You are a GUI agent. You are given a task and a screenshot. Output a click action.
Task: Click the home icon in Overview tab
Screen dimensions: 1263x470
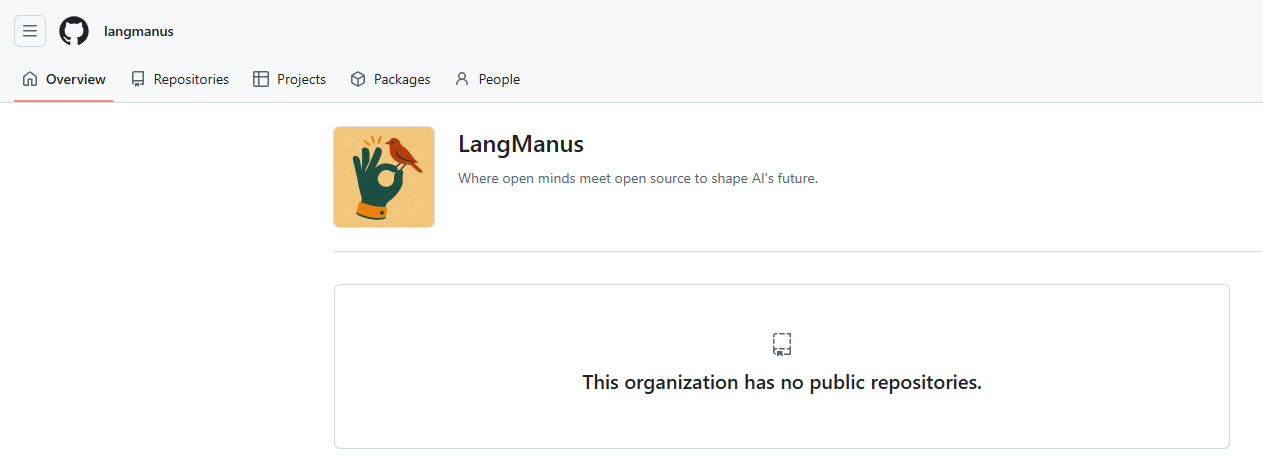coord(30,79)
